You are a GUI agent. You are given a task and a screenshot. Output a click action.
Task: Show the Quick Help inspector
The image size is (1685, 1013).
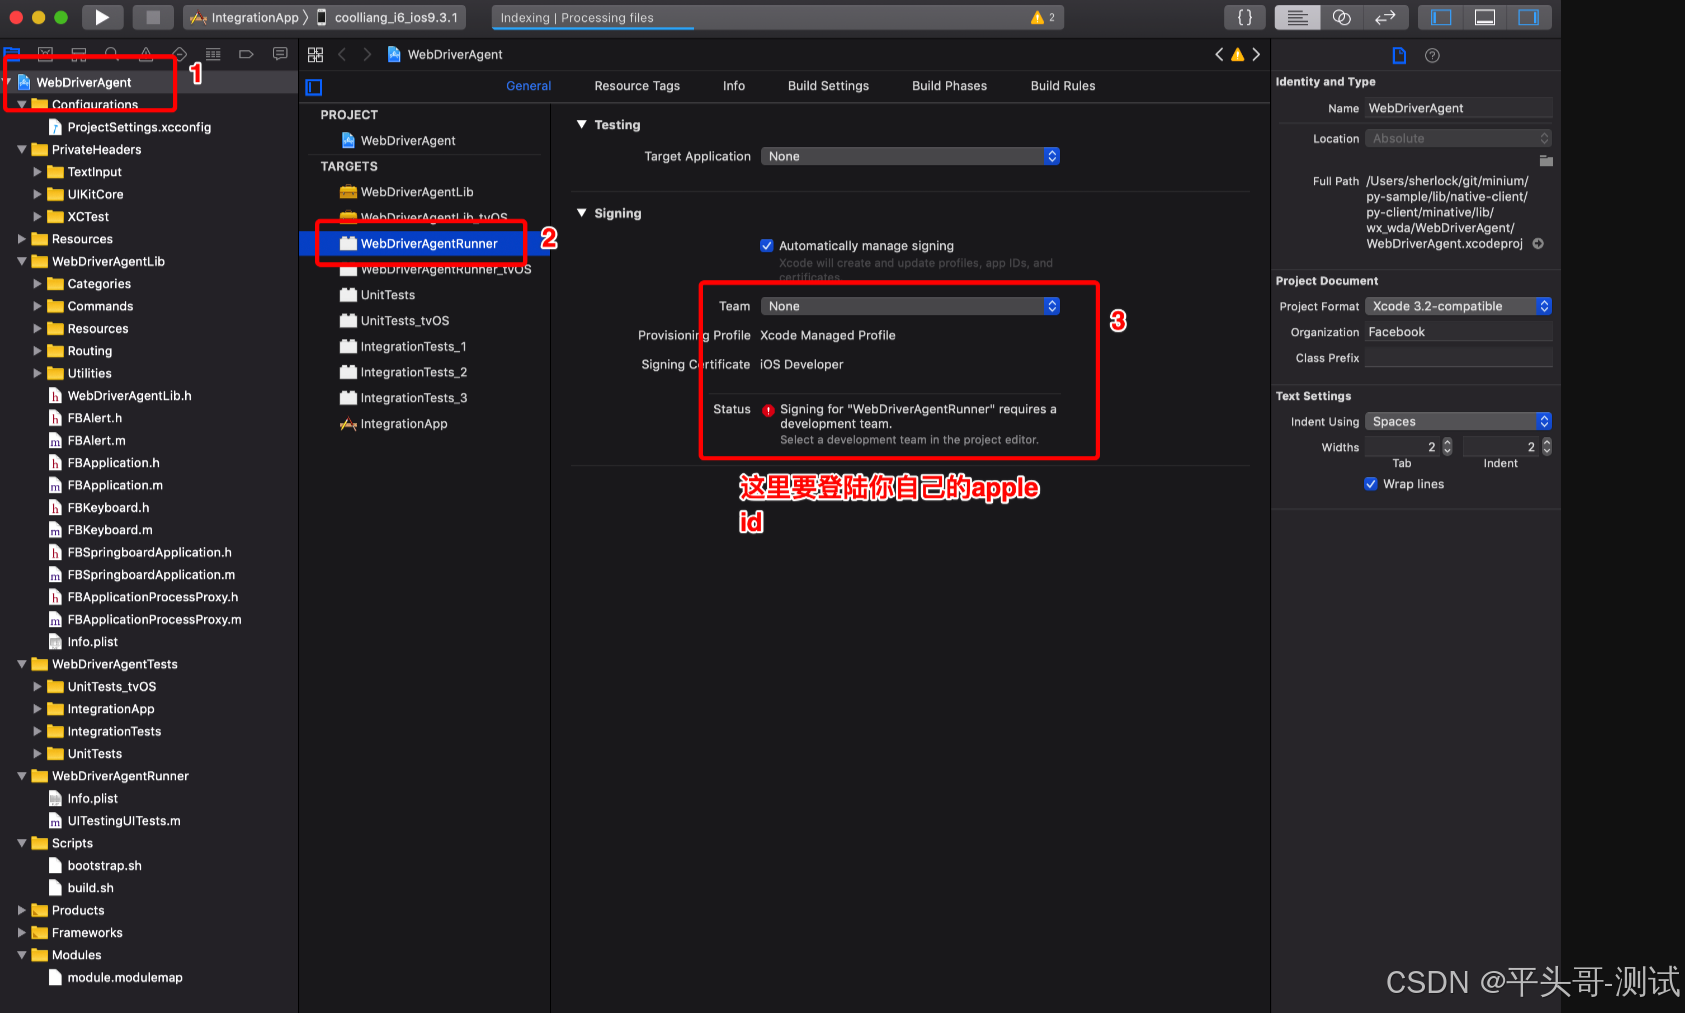pos(1432,56)
